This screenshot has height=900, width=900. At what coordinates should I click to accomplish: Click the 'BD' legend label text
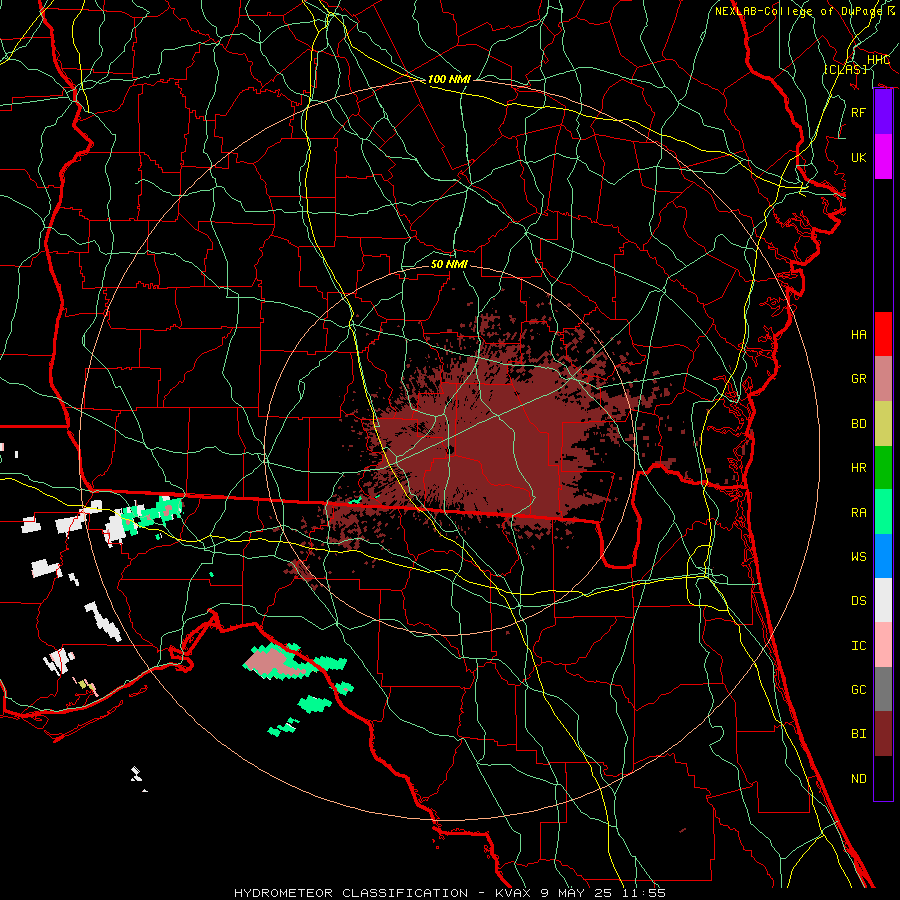pos(859,424)
